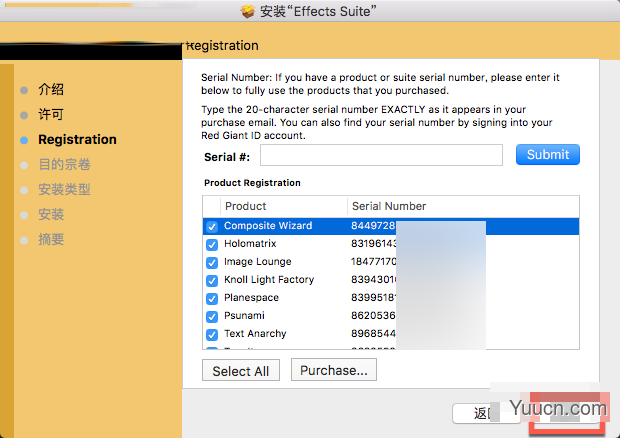This screenshot has width=620, height=438.
Task: Toggle the Text Anarchy checkbox
Action: [x=212, y=334]
